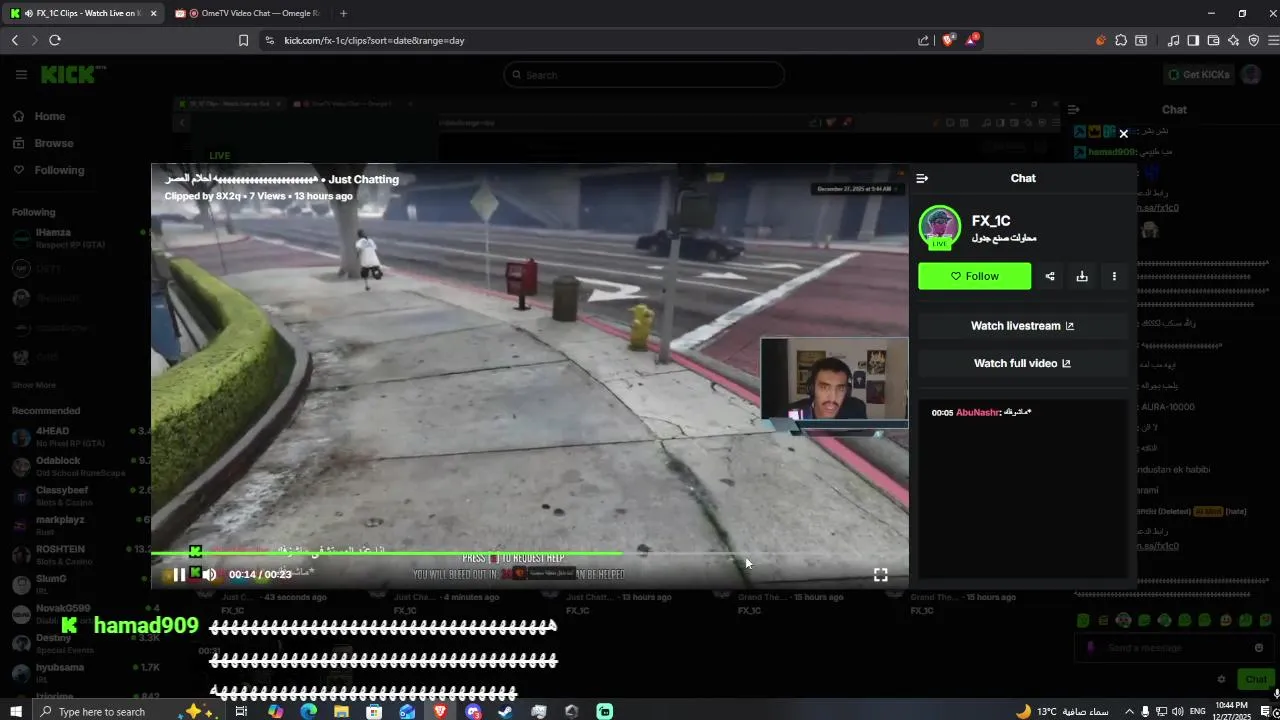Focus the Kick search field
The height and width of the screenshot is (720, 1280).
644,75
